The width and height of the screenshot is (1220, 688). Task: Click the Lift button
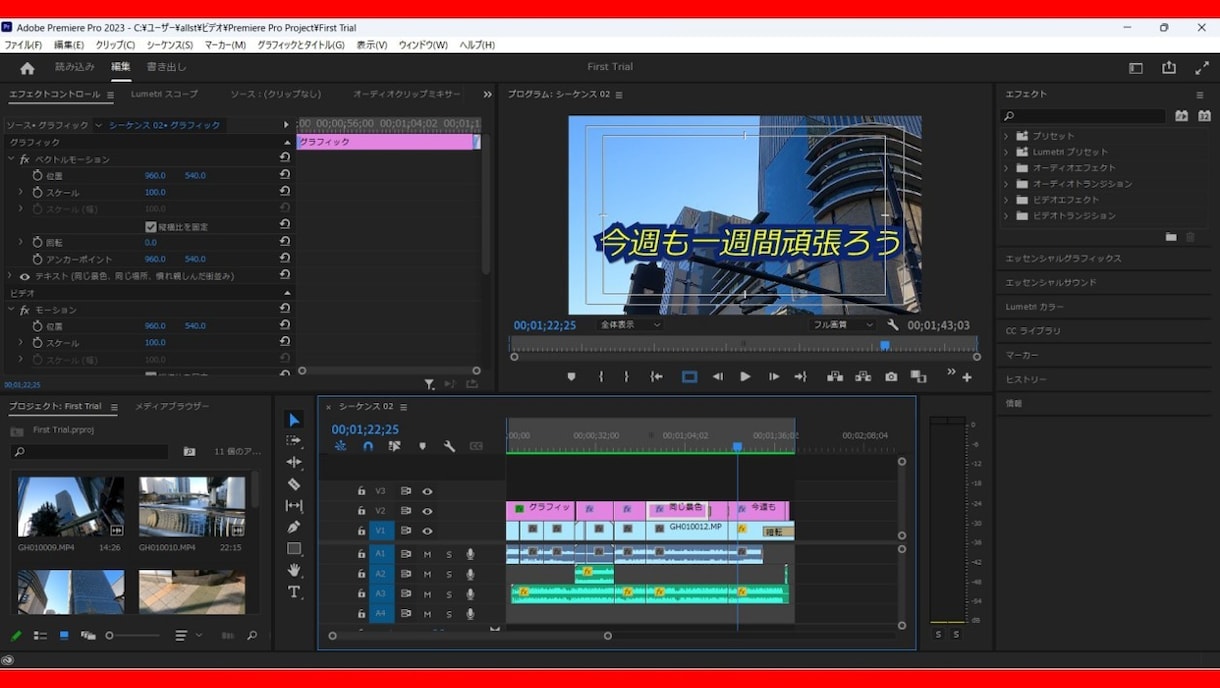tap(835, 377)
